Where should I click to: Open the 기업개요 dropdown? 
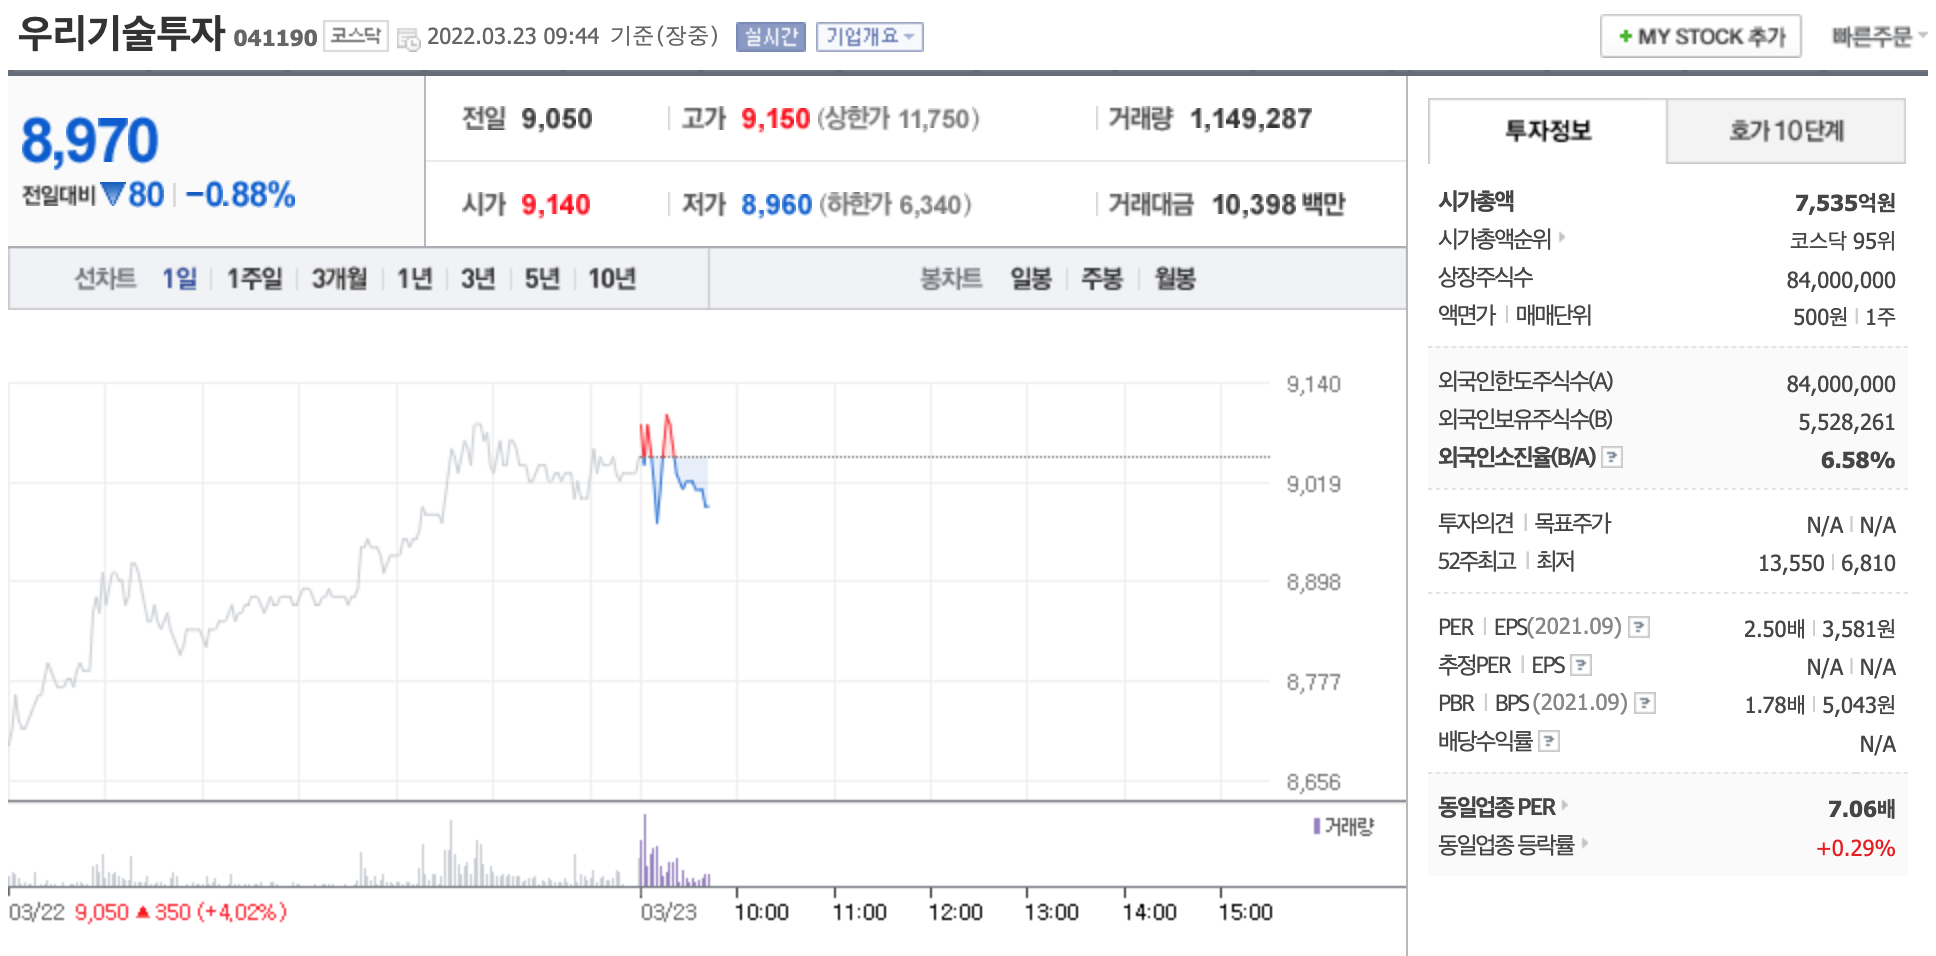tap(869, 37)
